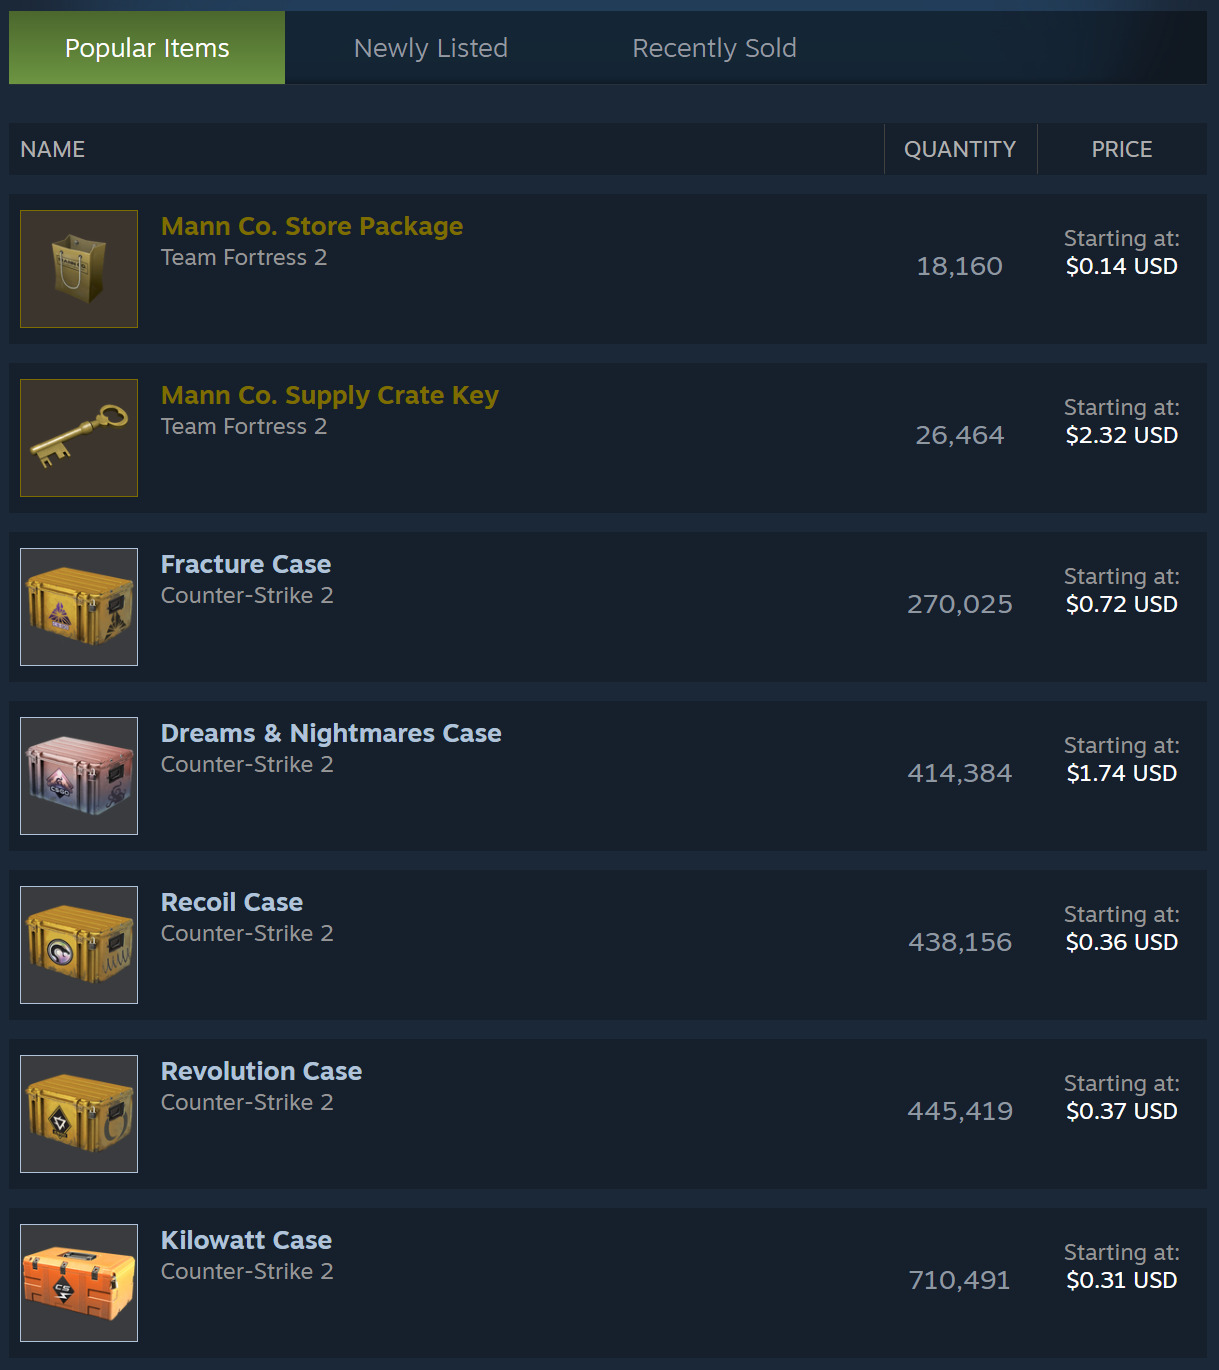Switch to the Recently Sold tab
This screenshot has width=1219, height=1370.
point(715,48)
